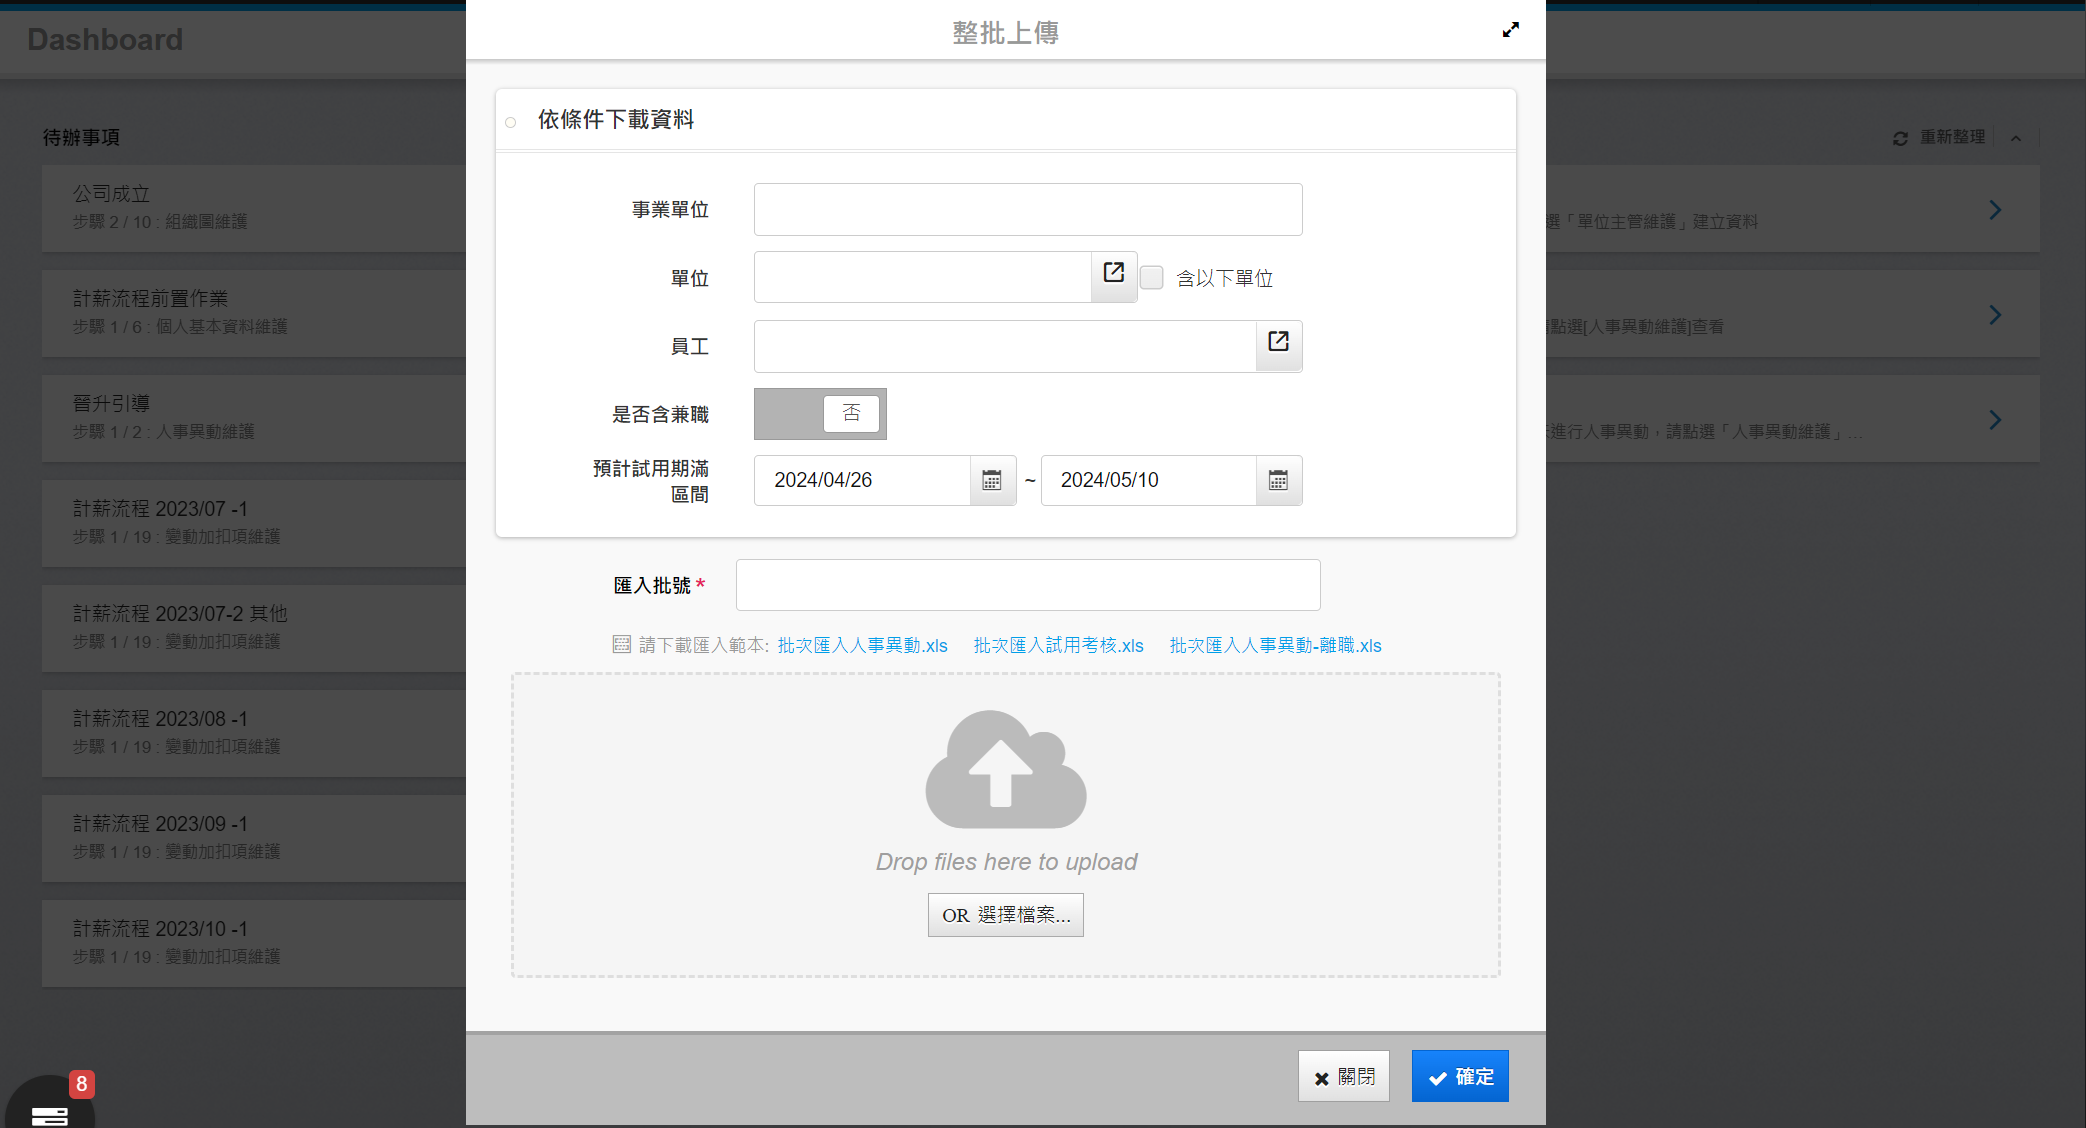Expand the 晉升引導 task row arrow
Screen dimensions: 2086x1128
point(1994,420)
